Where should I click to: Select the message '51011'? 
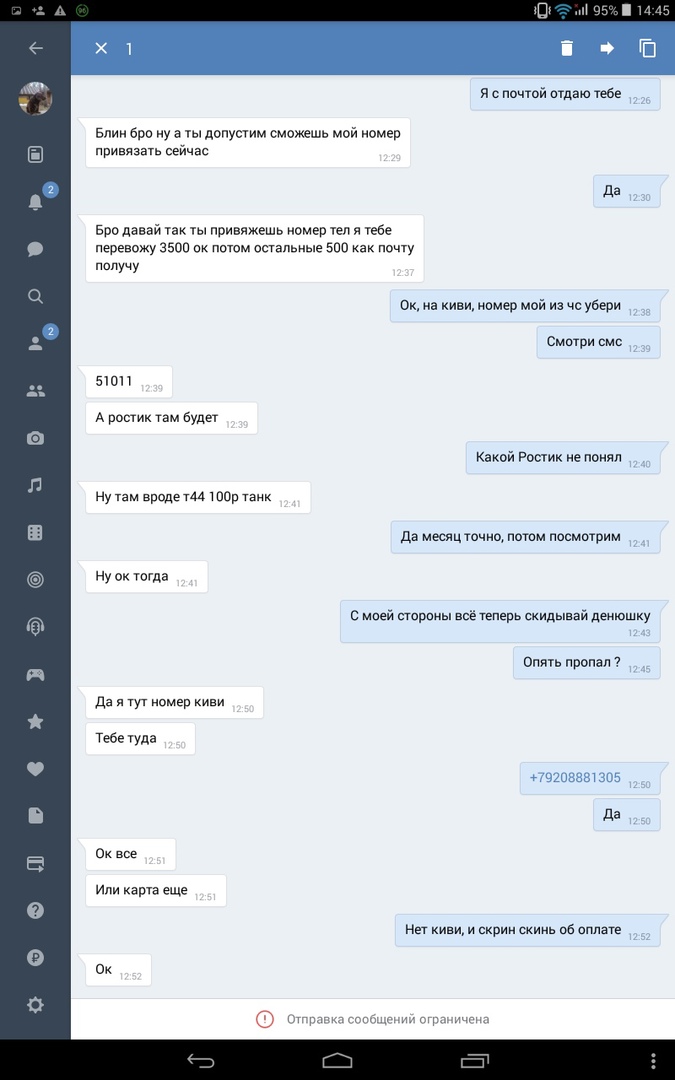128,382
